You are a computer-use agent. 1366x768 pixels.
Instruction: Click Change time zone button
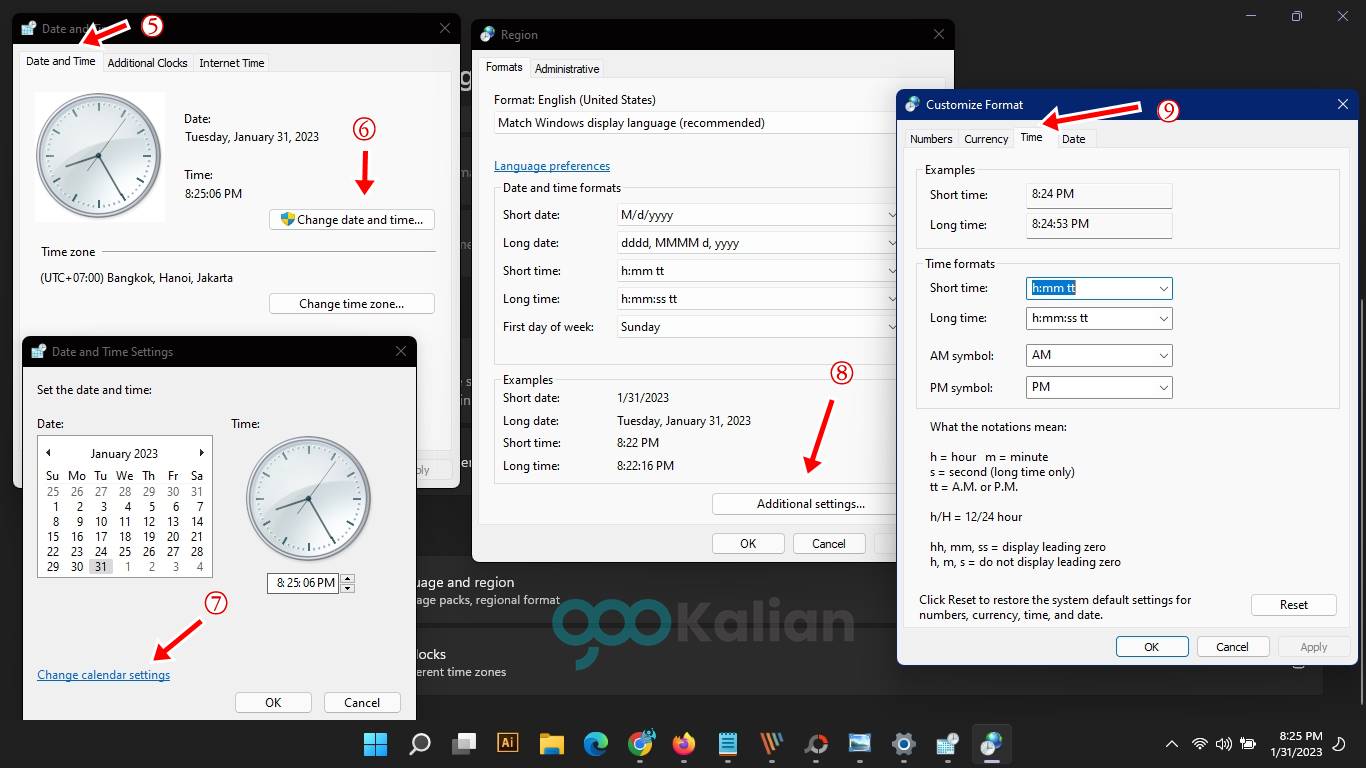click(x=352, y=303)
